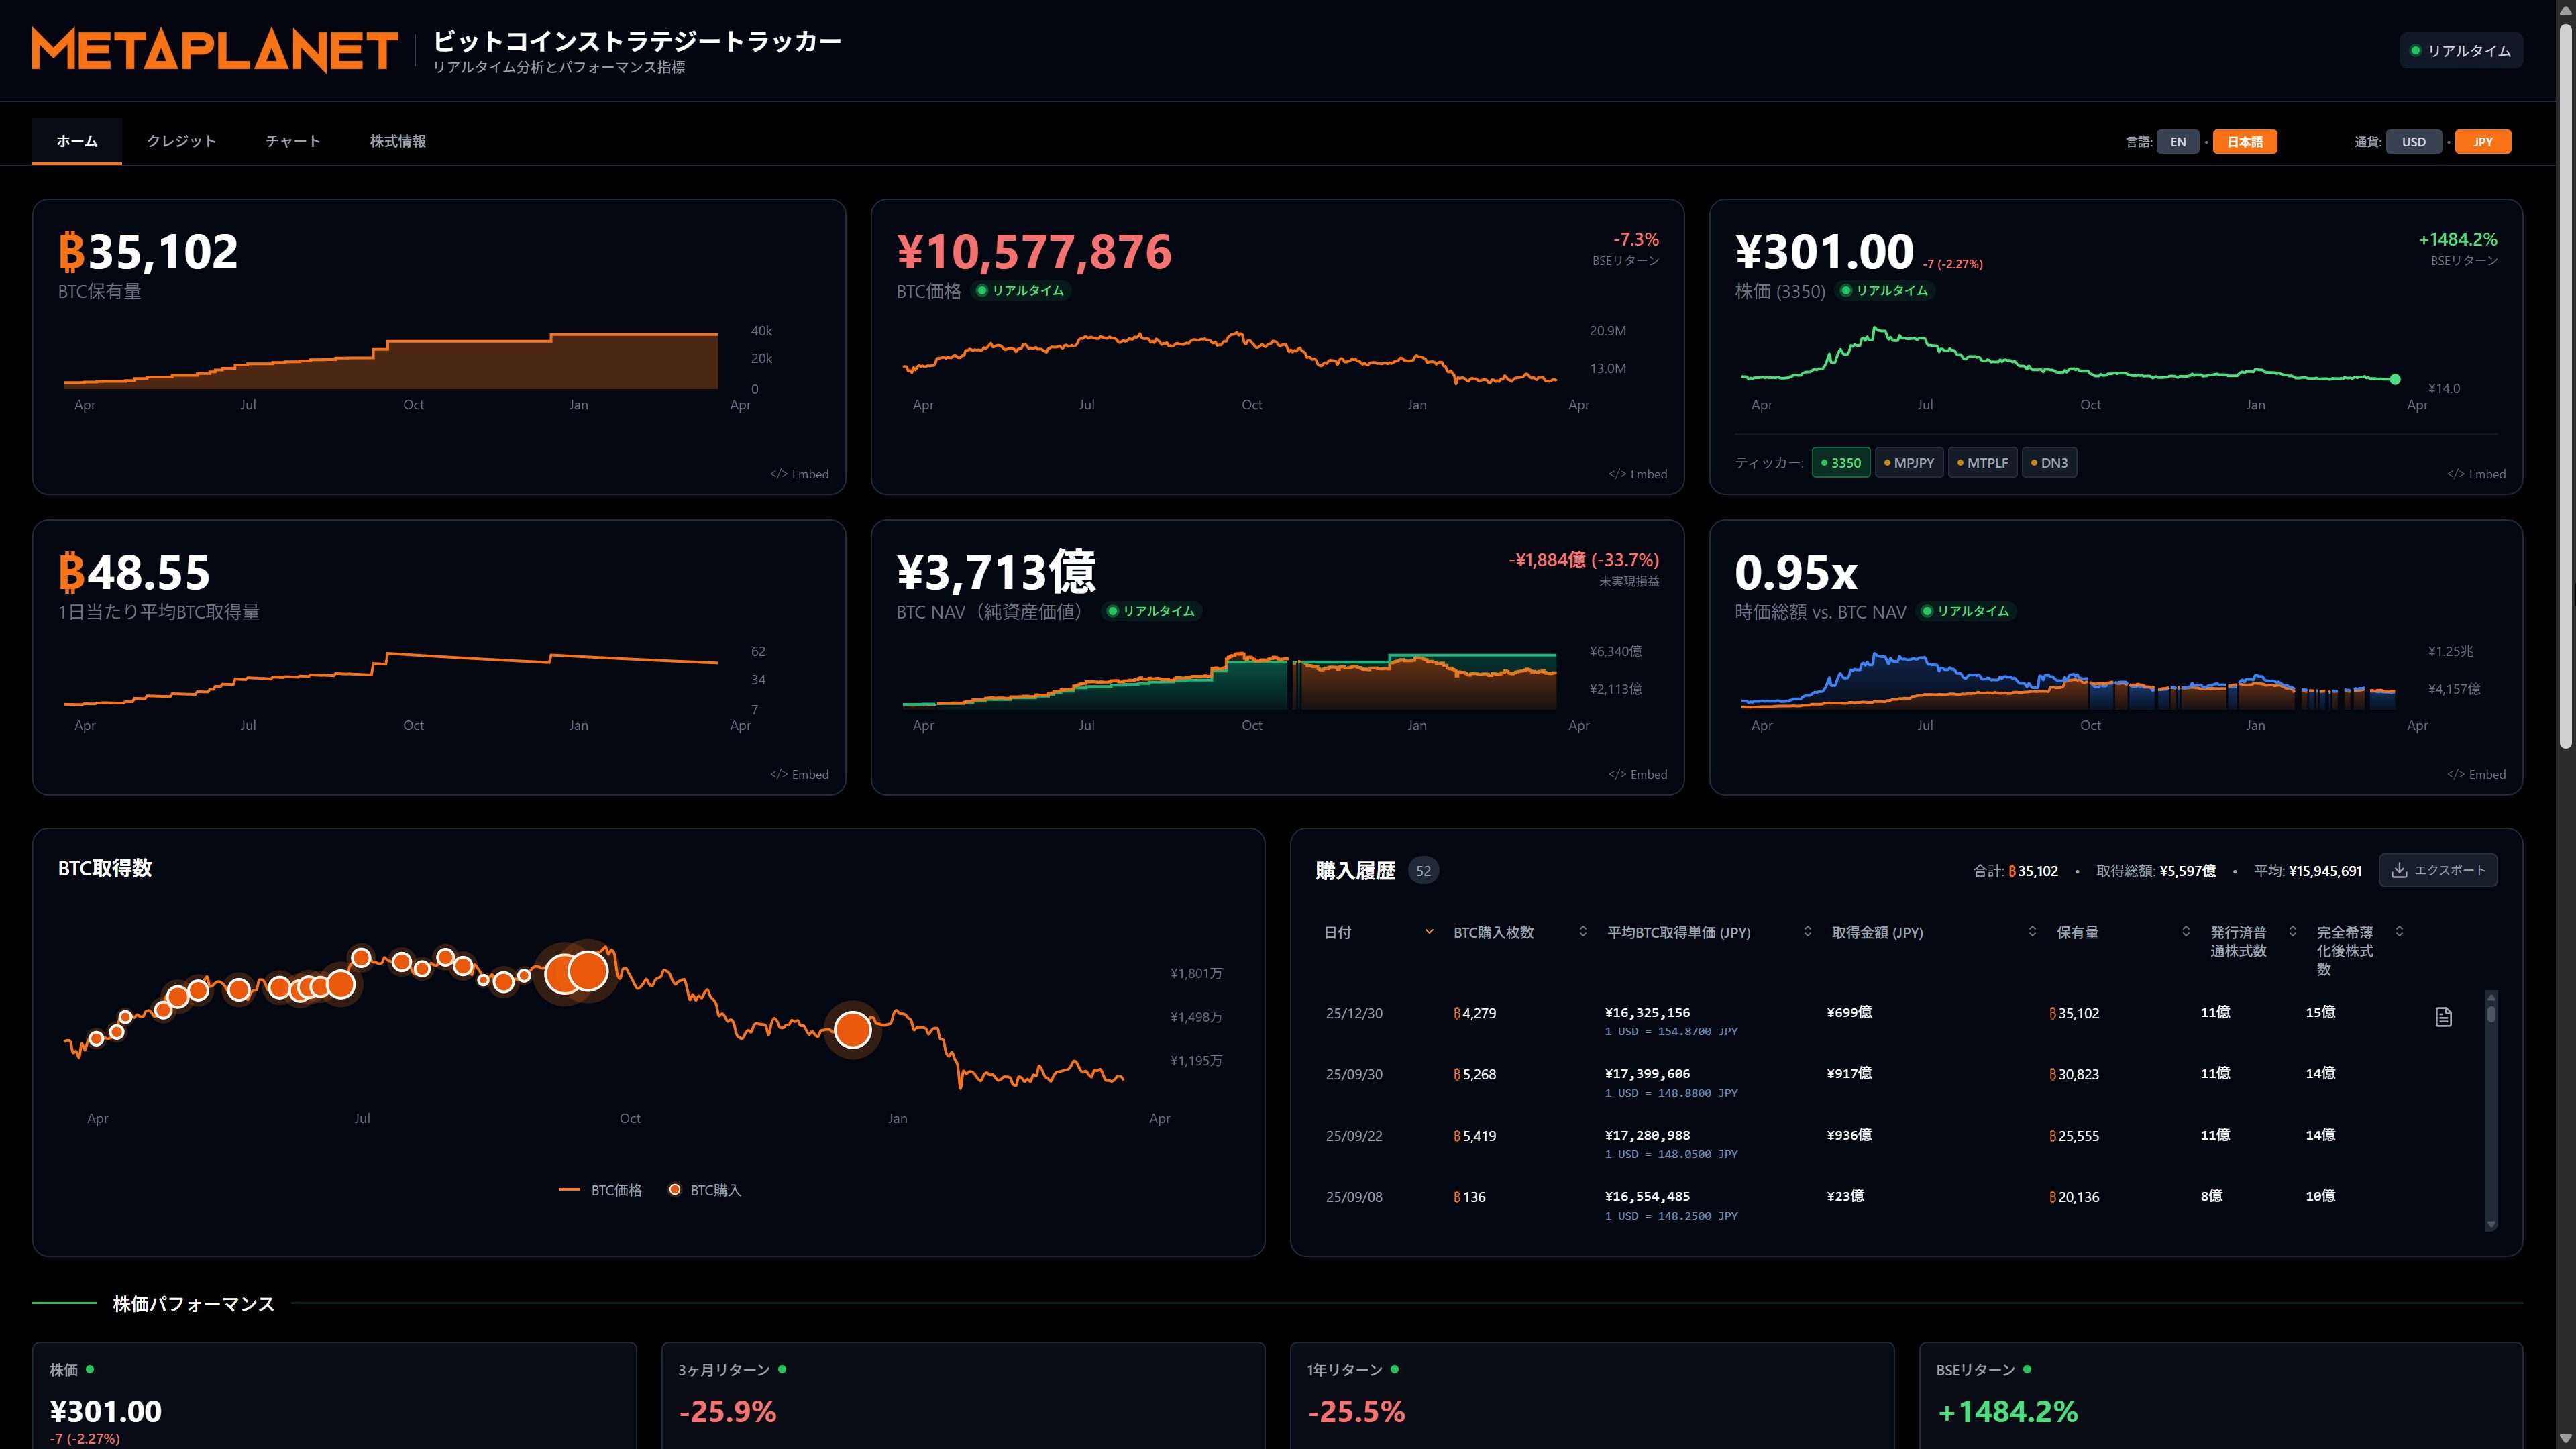The height and width of the screenshot is (1449, 2576).
Task: Open Embed for the 株価 (3350) card
Action: 2476,474
